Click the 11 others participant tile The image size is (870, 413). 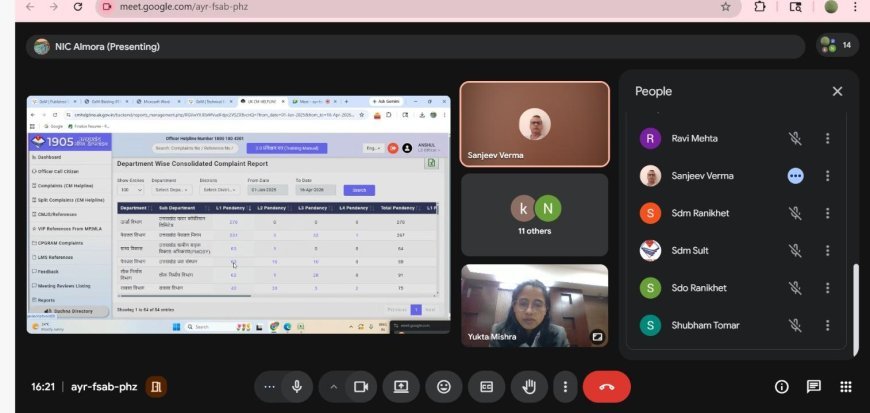tap(534, 214)
